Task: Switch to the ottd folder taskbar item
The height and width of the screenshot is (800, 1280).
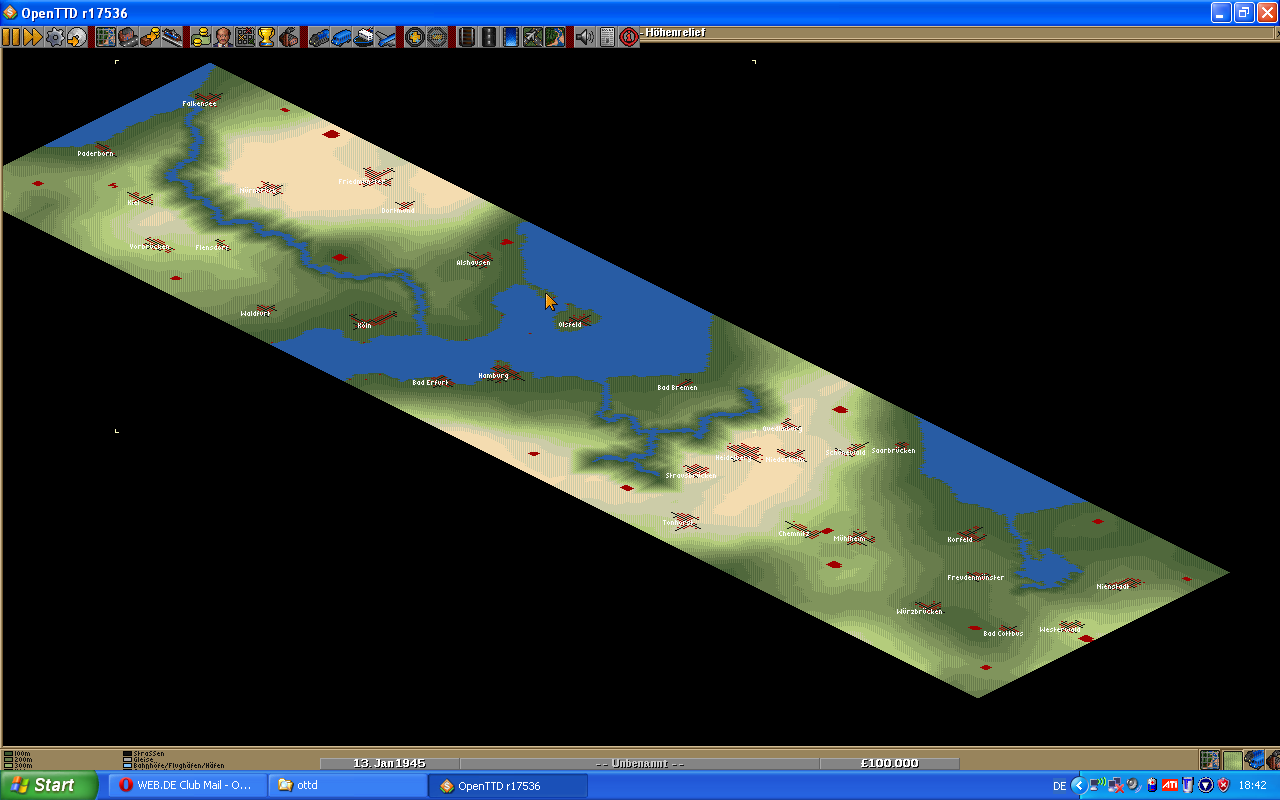Action: (345, 785)
